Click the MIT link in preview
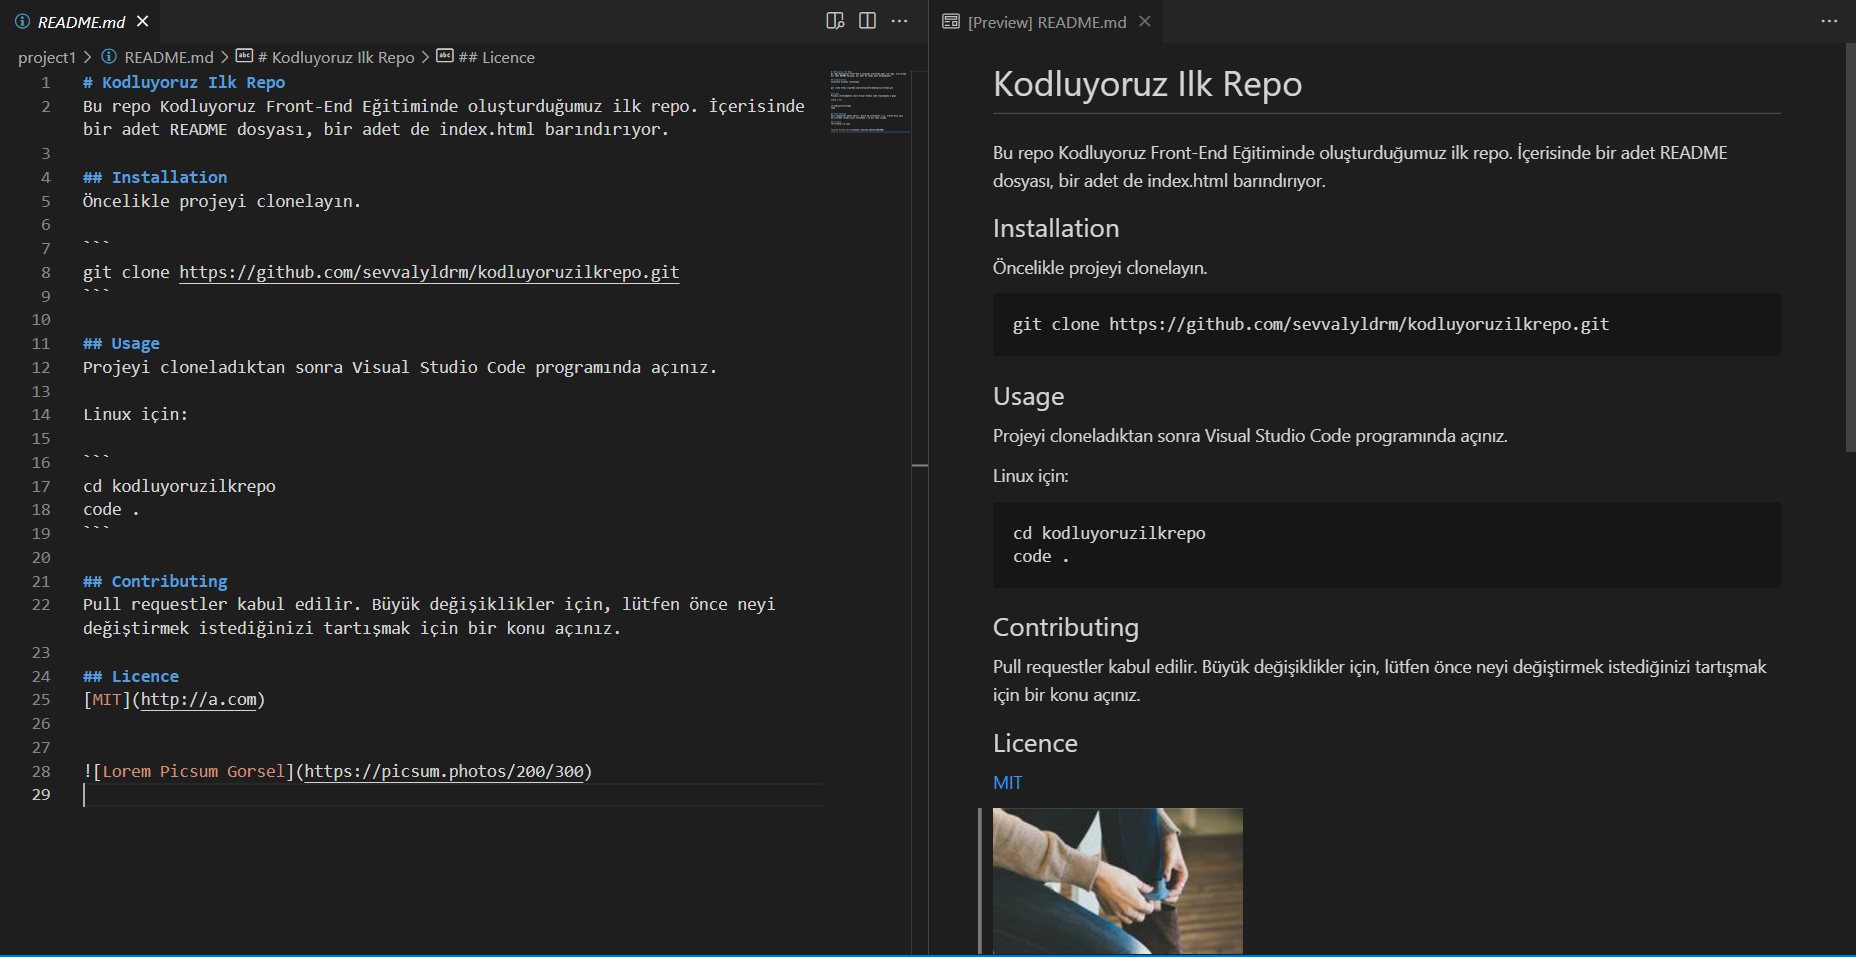Screen dimensions: 1856x957 (x=1007, y=783)
